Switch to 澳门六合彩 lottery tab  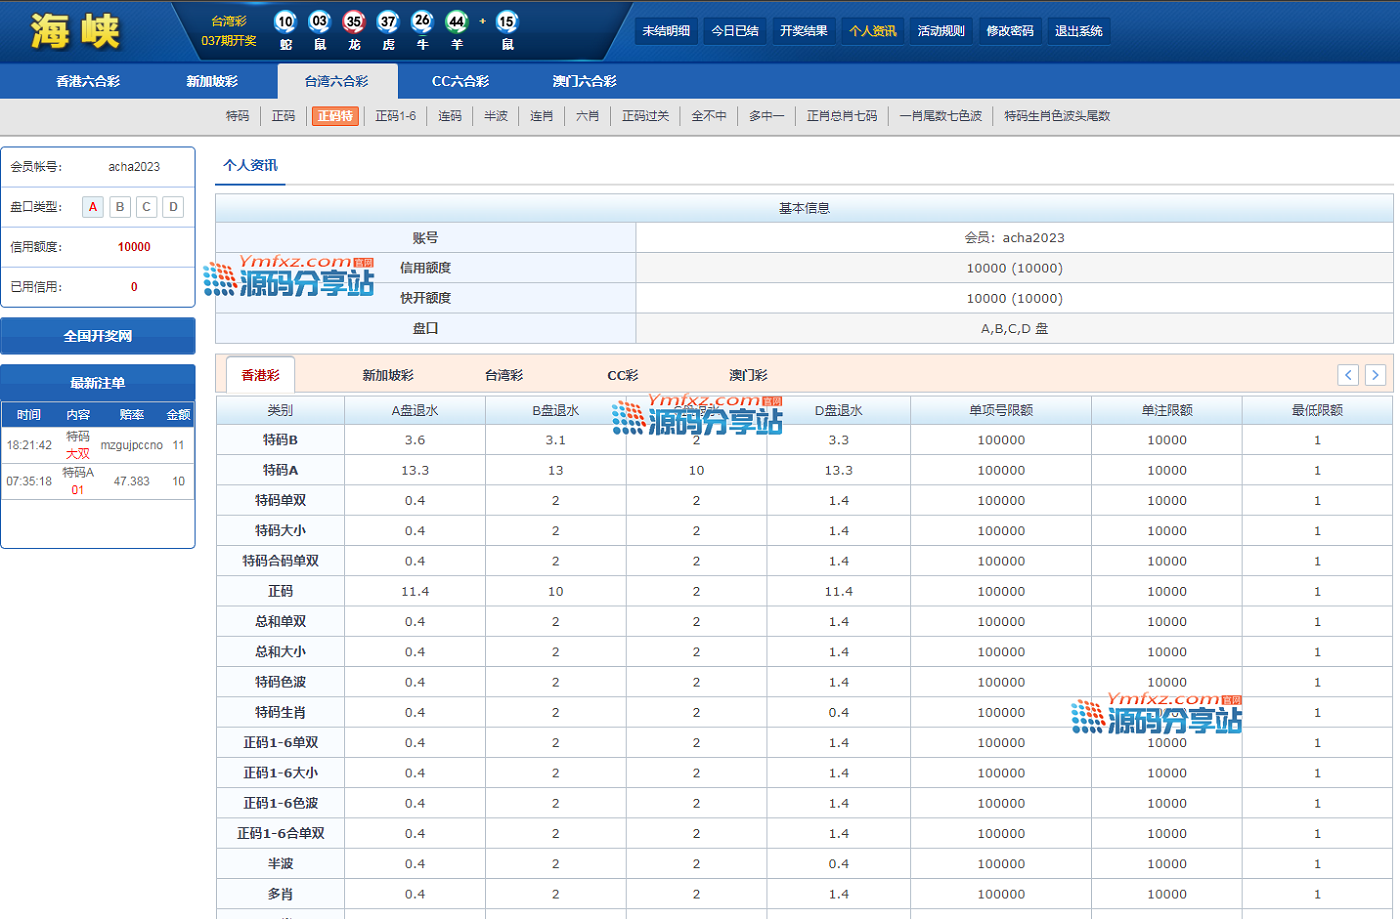pyautogui.click(x=584, y=81)
